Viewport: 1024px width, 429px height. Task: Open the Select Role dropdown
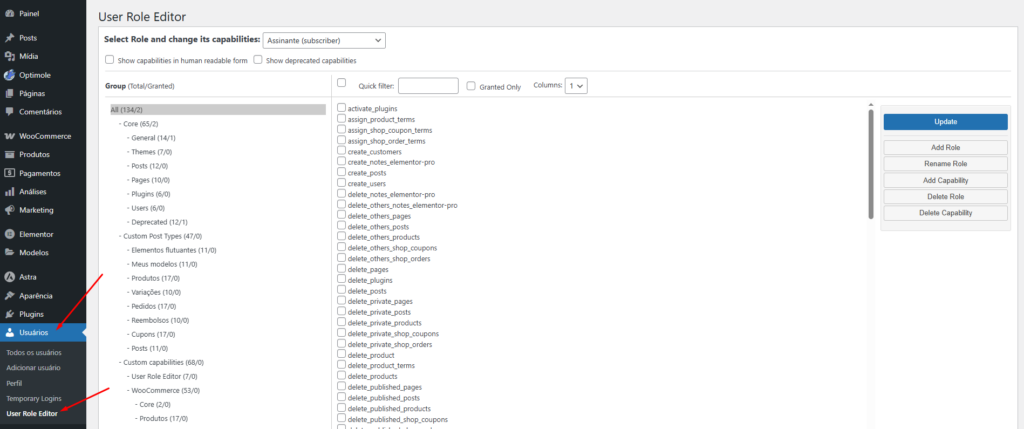tap(324, 40)
